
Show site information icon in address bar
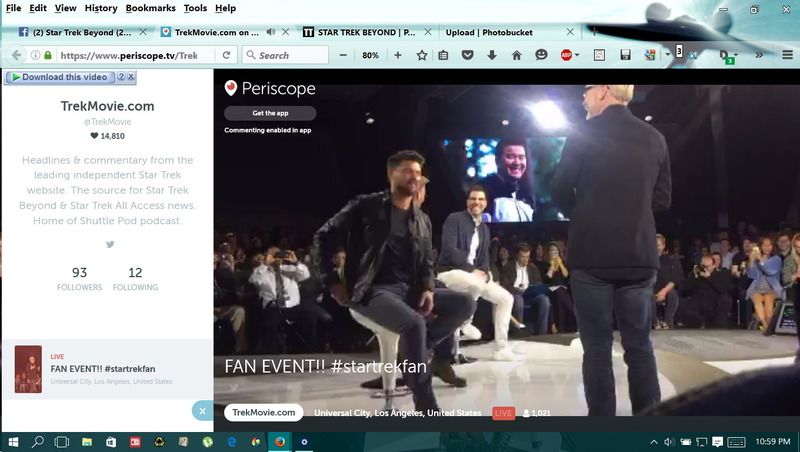point(35,55)
